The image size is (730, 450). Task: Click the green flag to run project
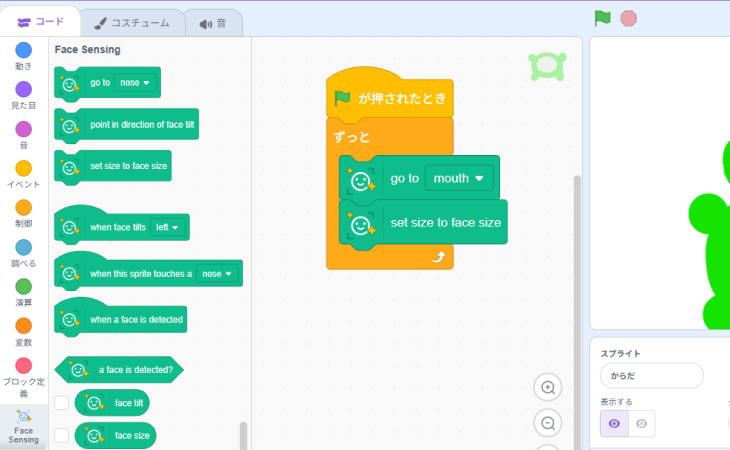602,18
